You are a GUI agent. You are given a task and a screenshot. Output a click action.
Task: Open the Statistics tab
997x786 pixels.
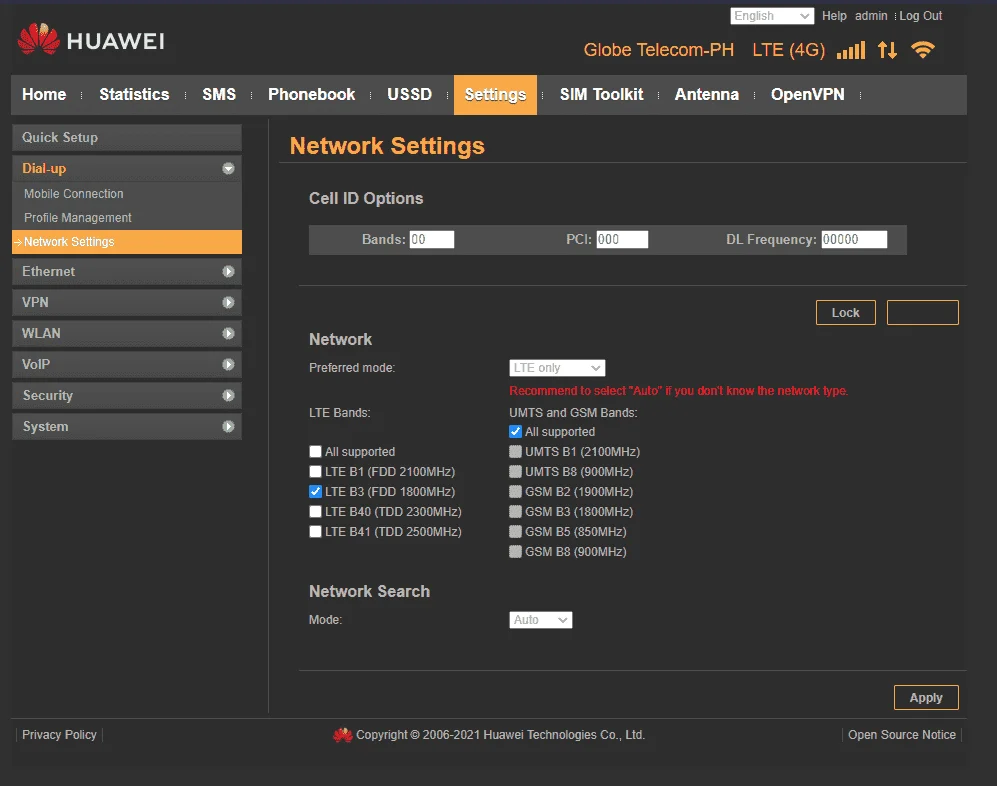[134, 95]
